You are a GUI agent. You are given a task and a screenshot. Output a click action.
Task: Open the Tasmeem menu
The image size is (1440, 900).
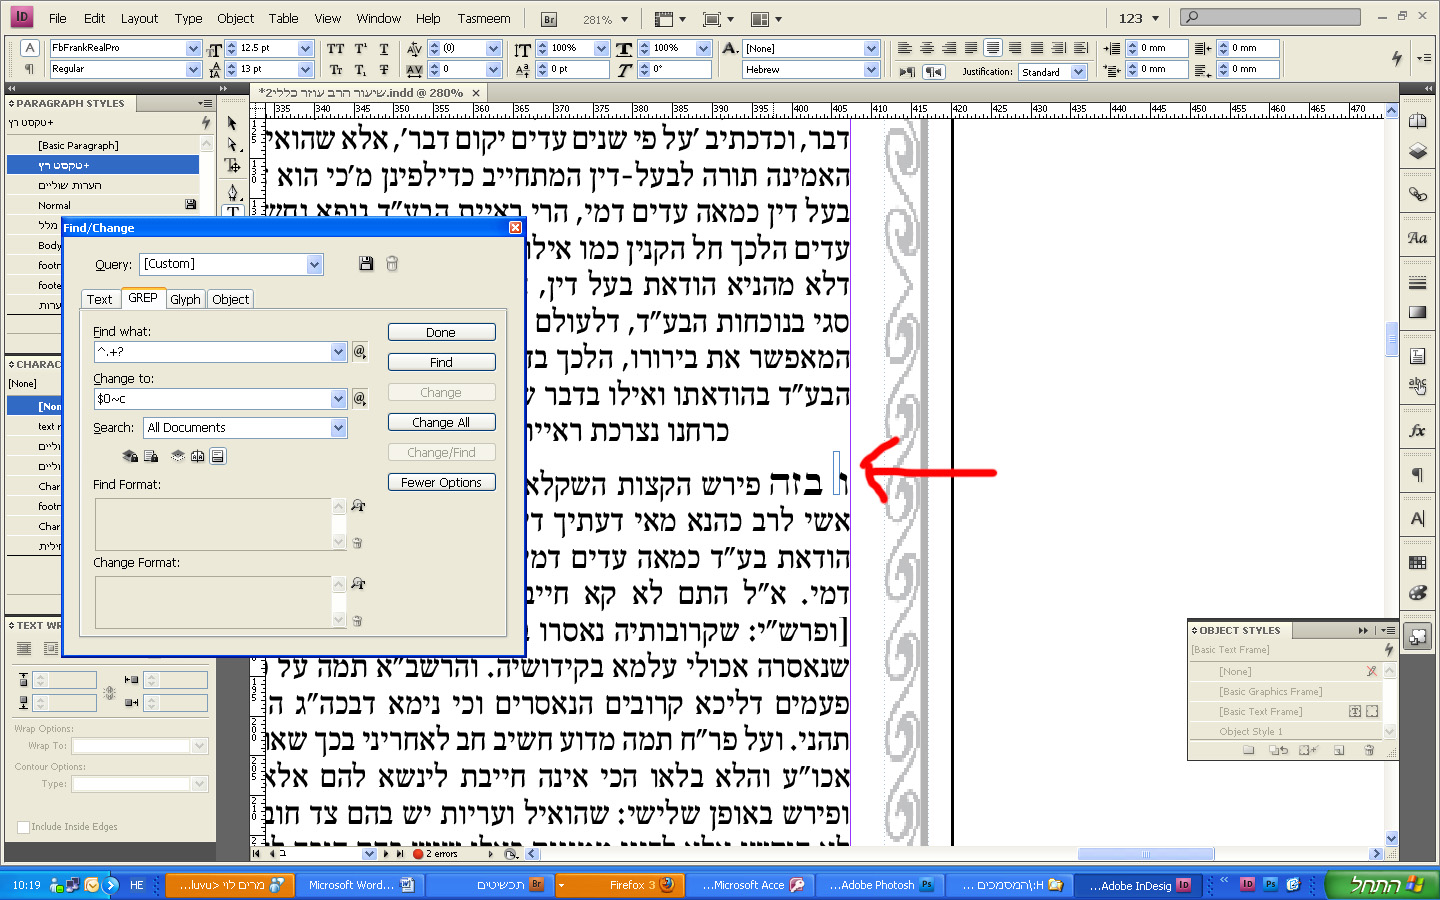tap(484, 18)
